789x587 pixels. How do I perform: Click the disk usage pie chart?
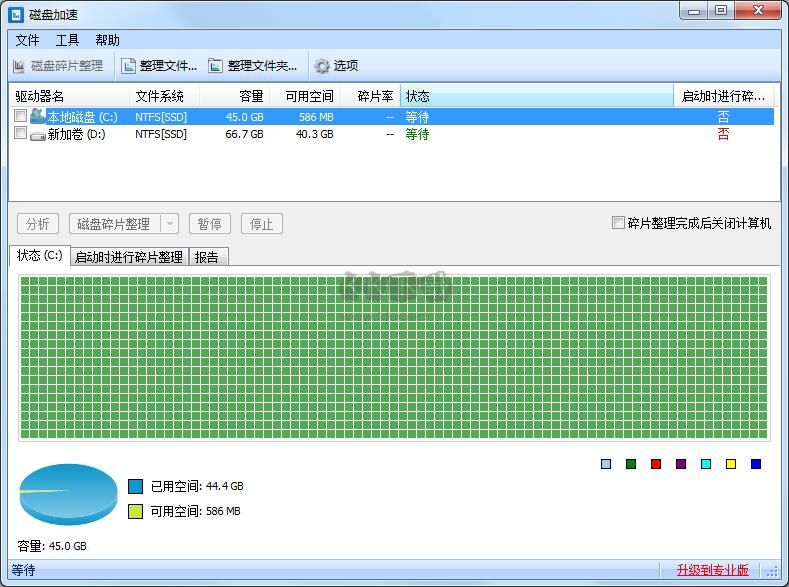(x=68, y=494)
